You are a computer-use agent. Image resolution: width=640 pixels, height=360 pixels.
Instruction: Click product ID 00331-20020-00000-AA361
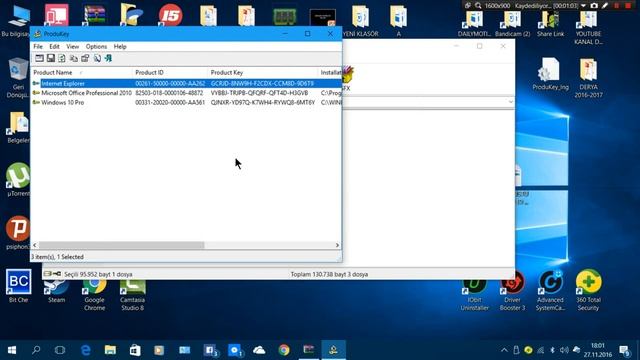pos(170,102)
